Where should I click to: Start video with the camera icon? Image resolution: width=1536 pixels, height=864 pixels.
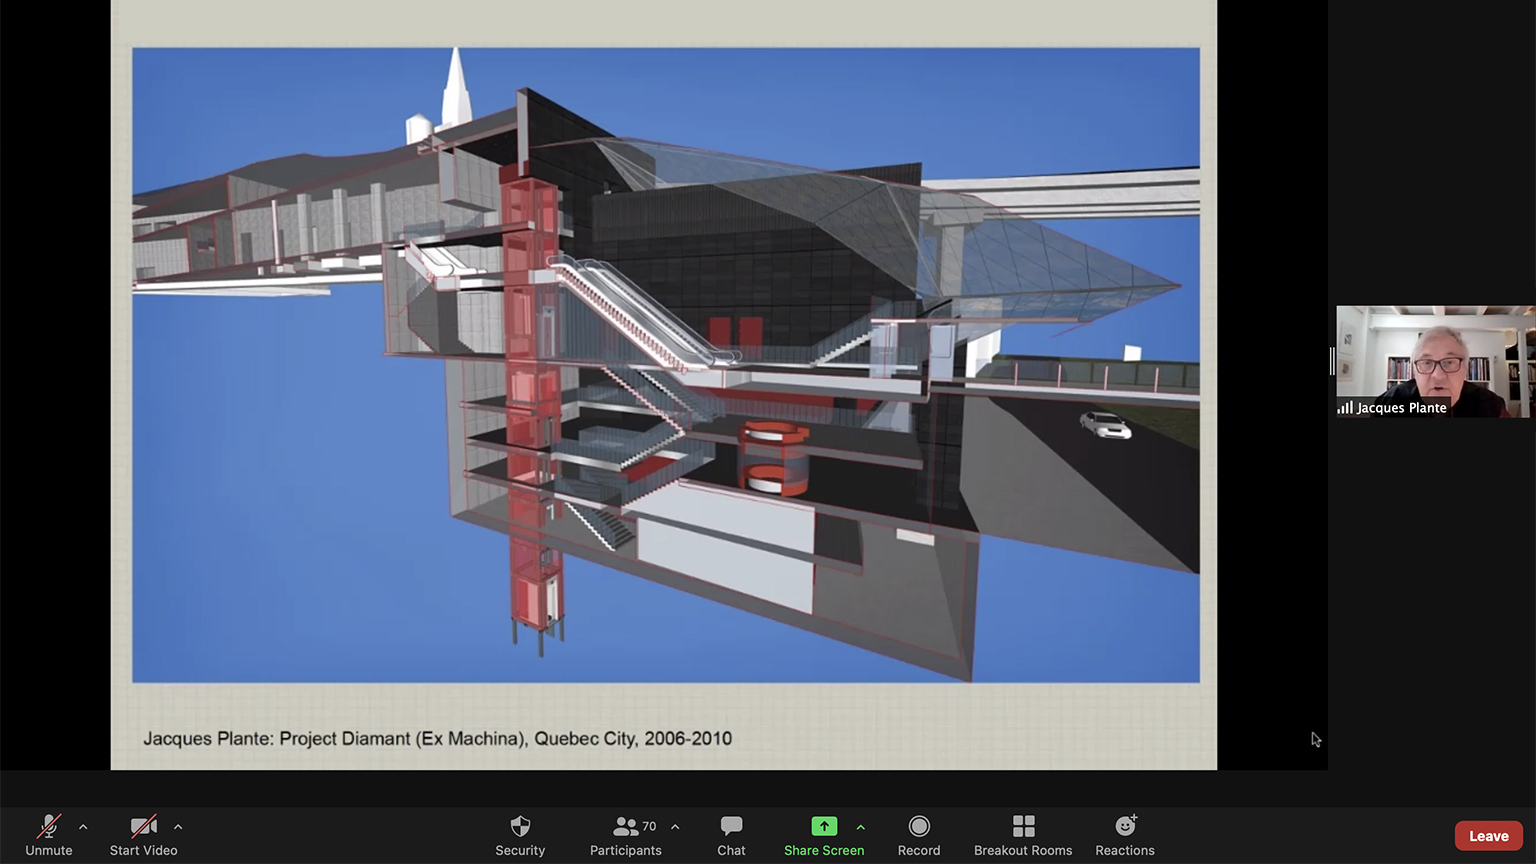(143, 827)
